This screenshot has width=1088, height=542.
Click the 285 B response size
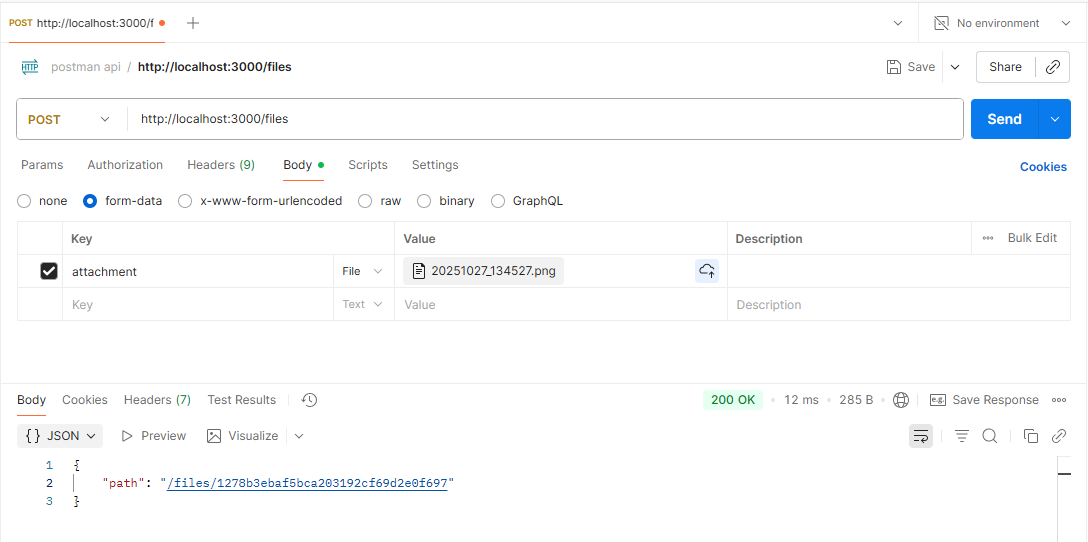856,400
